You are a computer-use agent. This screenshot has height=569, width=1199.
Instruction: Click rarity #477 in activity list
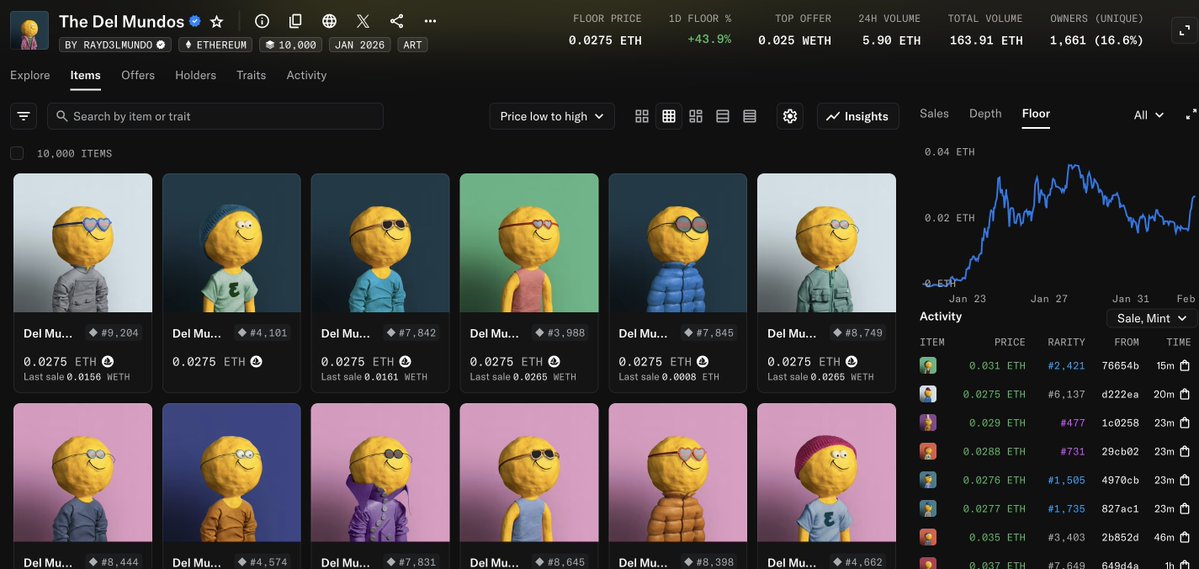(1073, 423)
